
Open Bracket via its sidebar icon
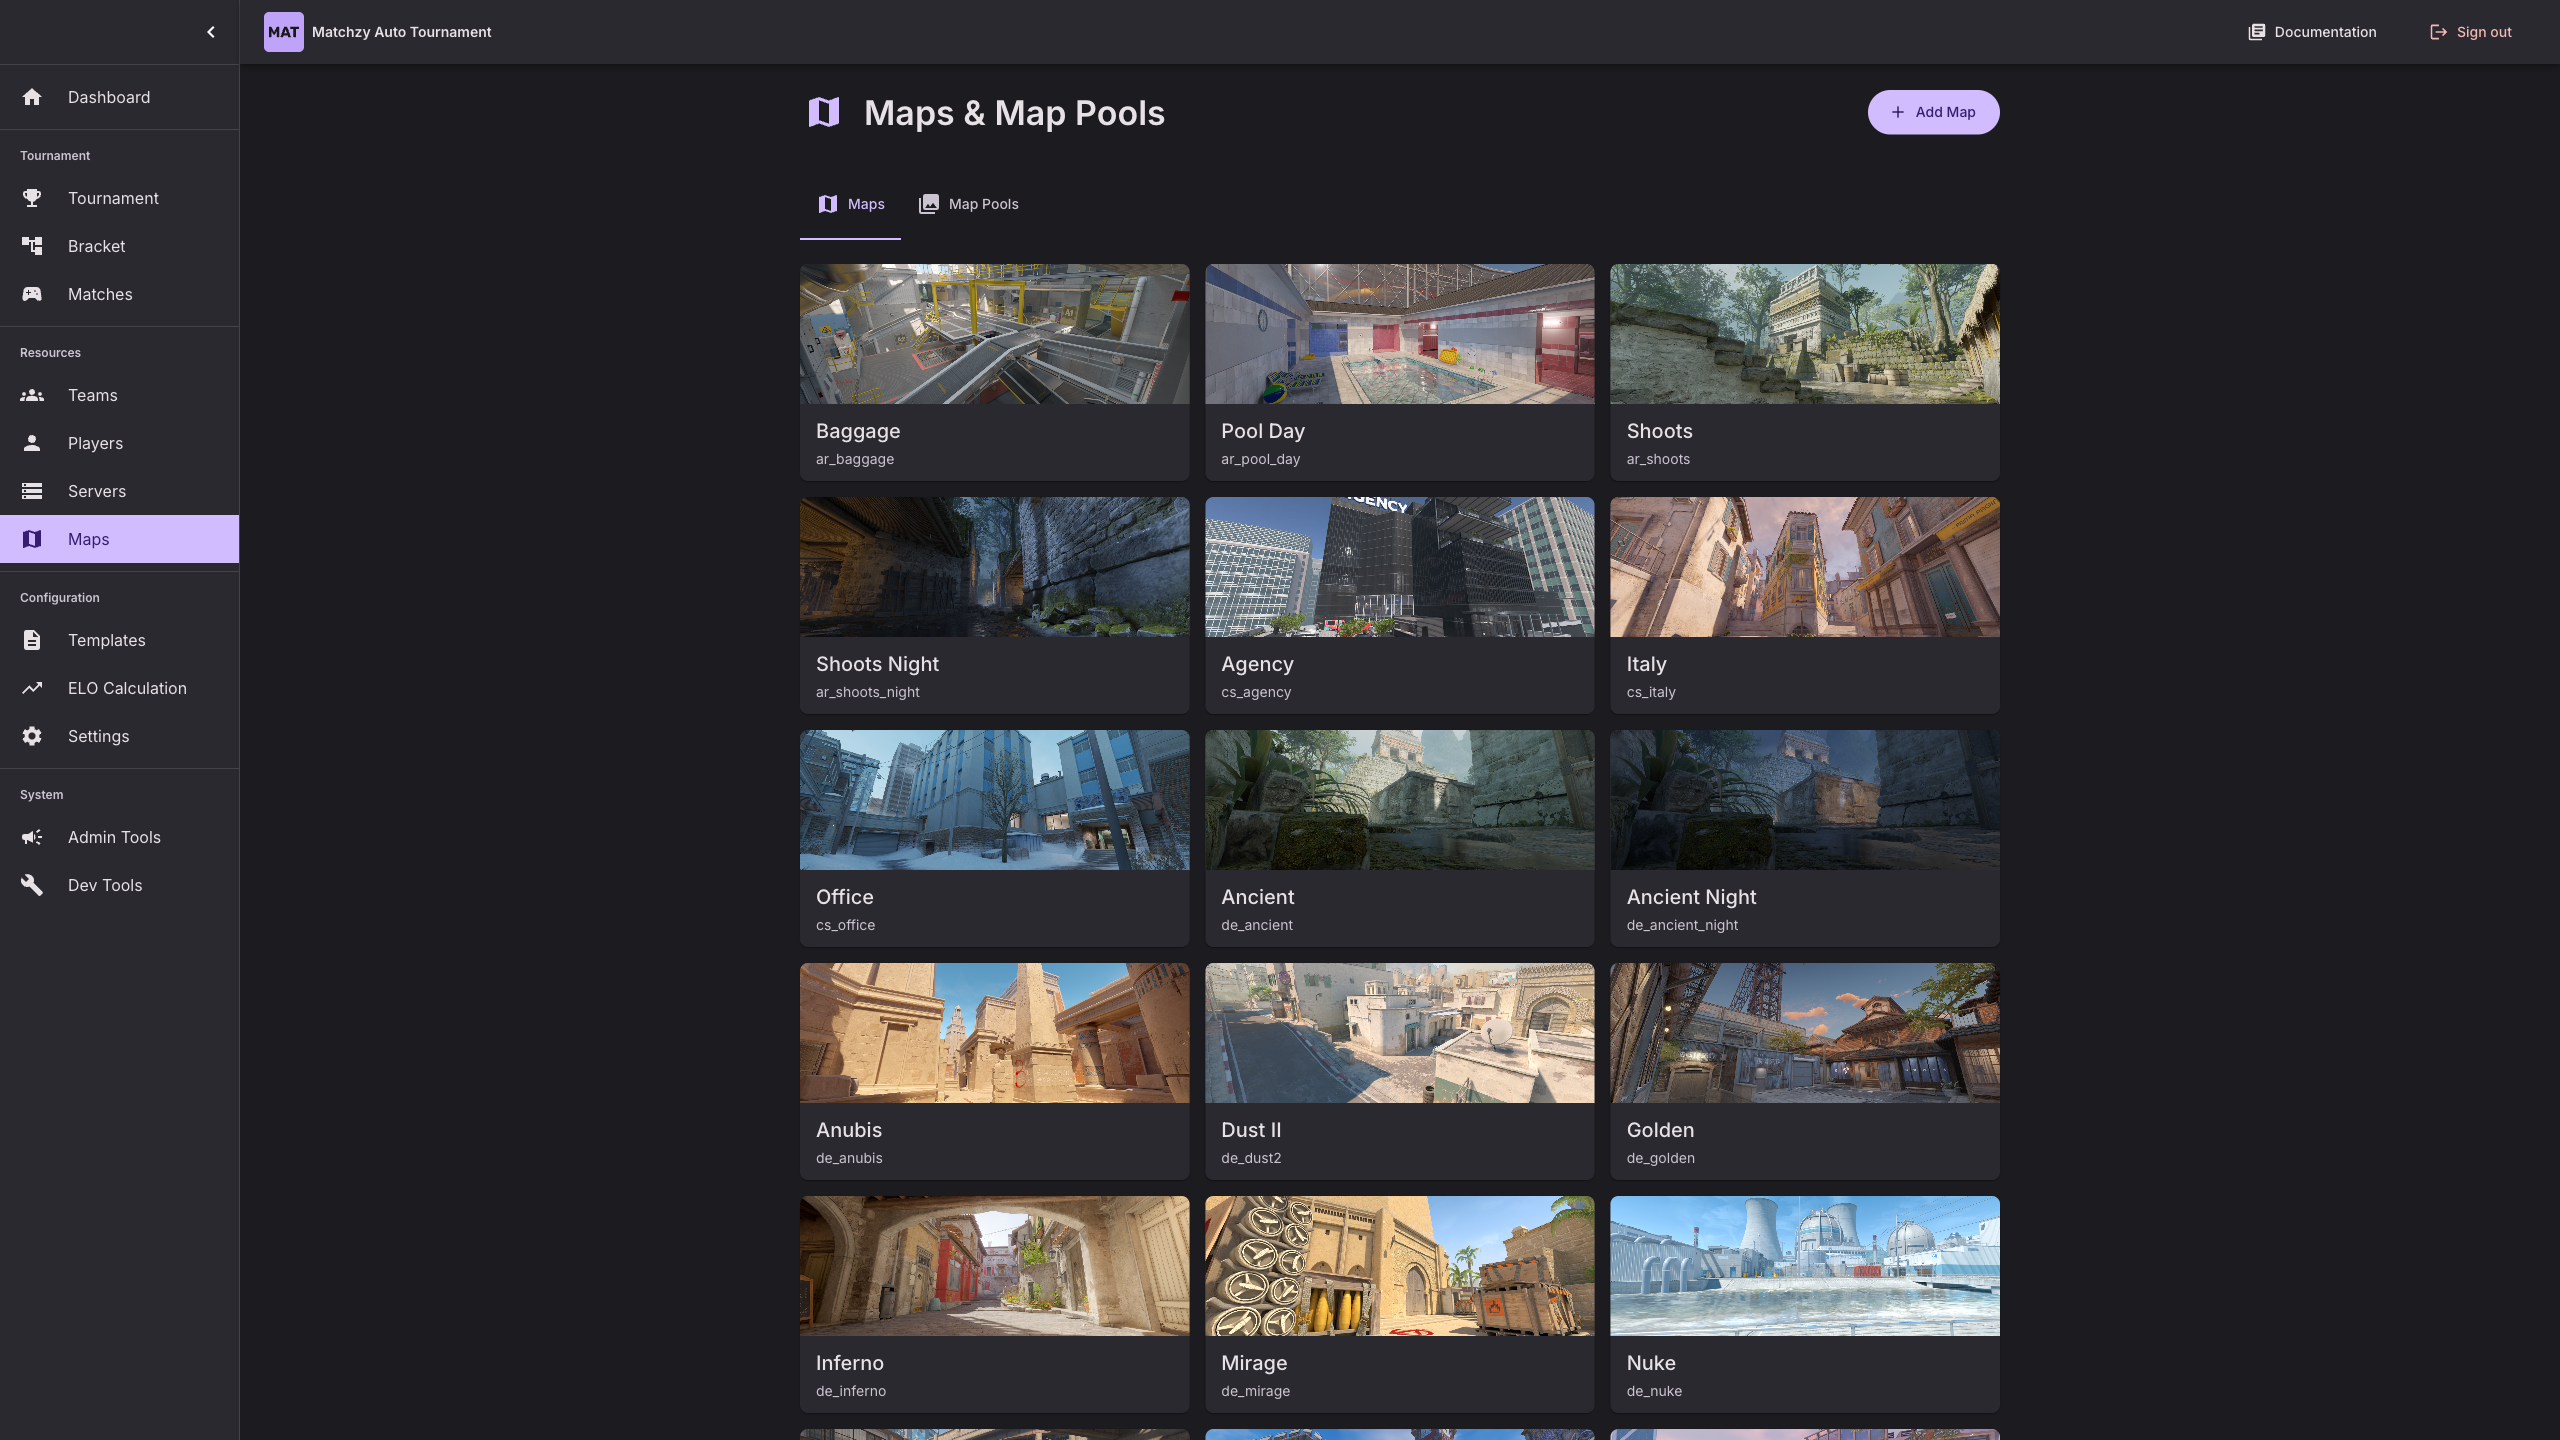pos(32,246)
